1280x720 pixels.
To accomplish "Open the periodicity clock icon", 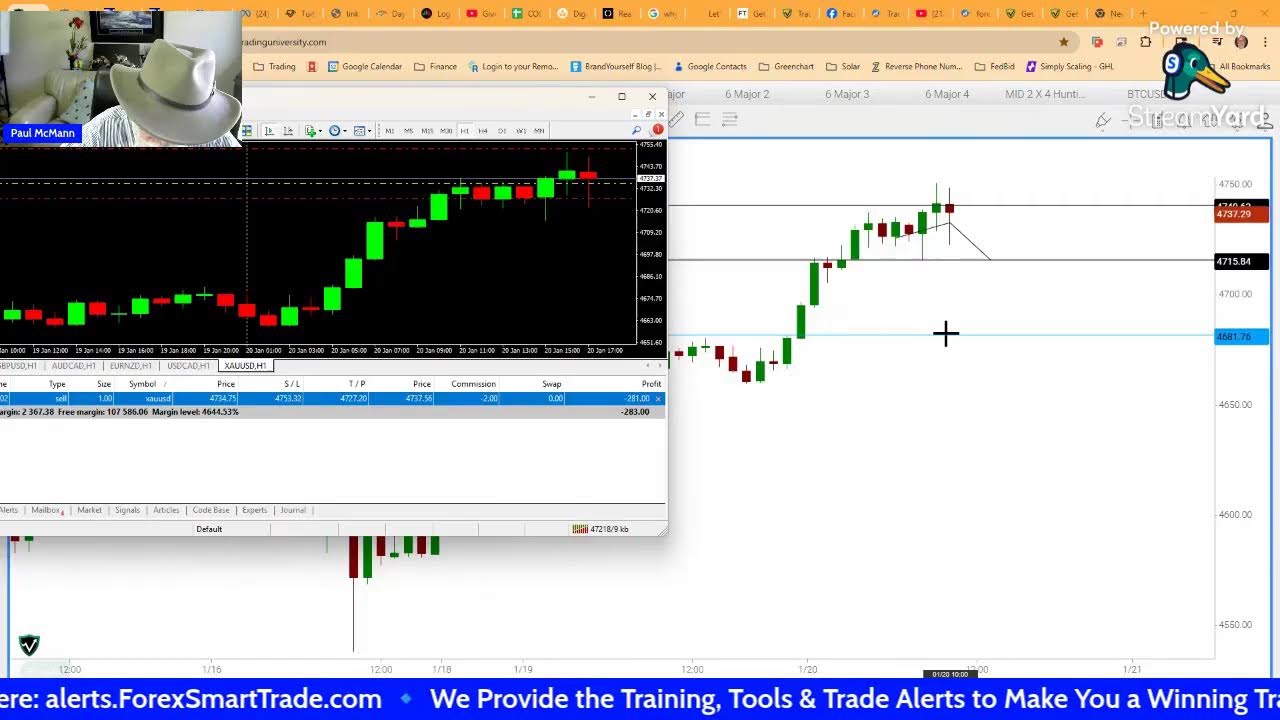I will pyautogui.click(x=335, y=131).
